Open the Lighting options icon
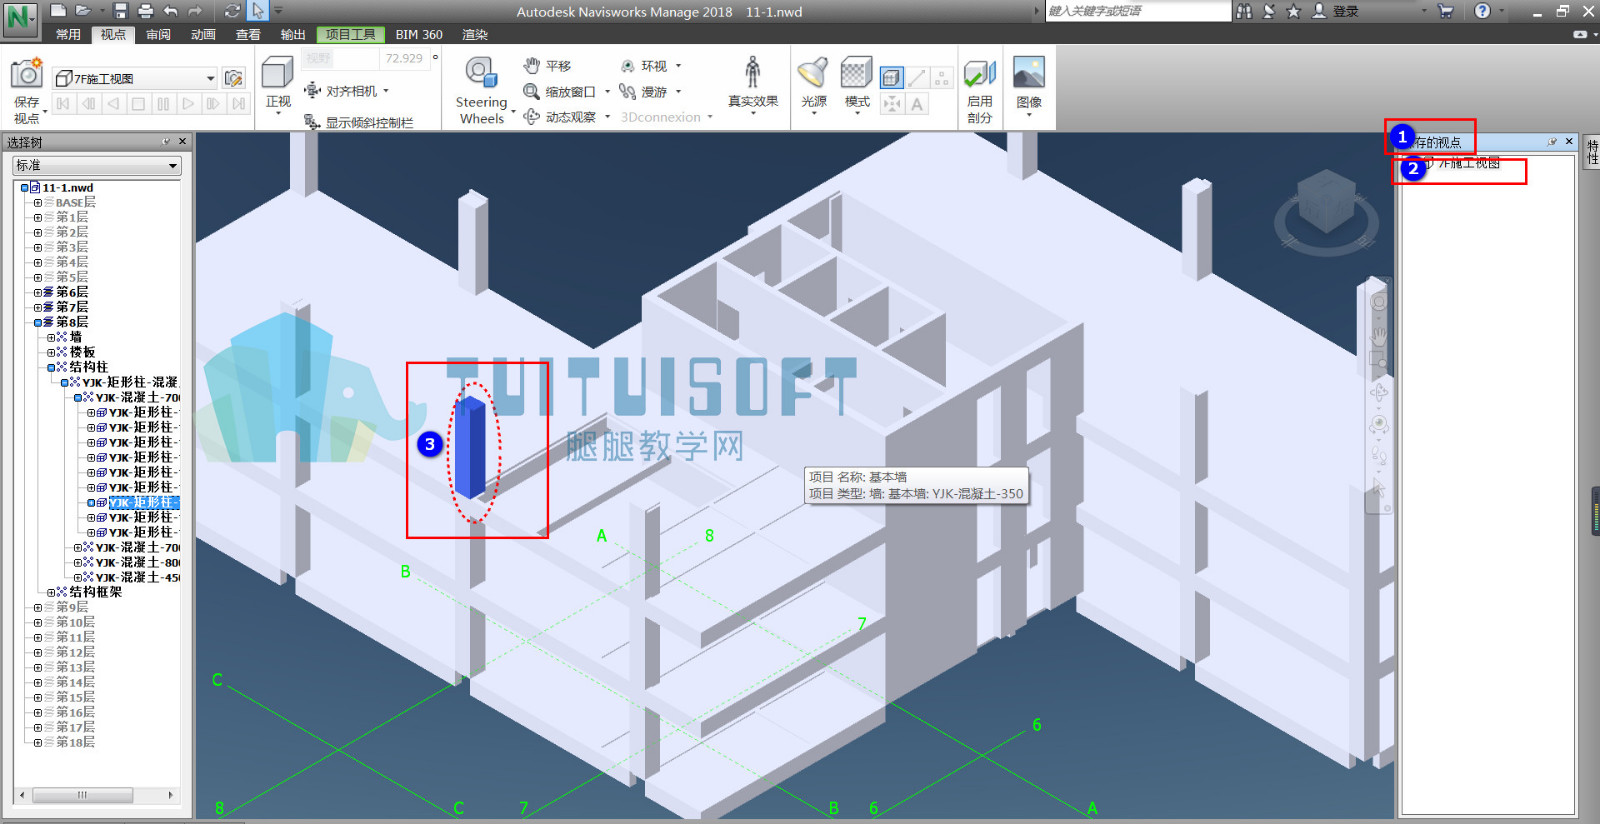This screenshot has height=824, width=1600. (x=813, y=73)
